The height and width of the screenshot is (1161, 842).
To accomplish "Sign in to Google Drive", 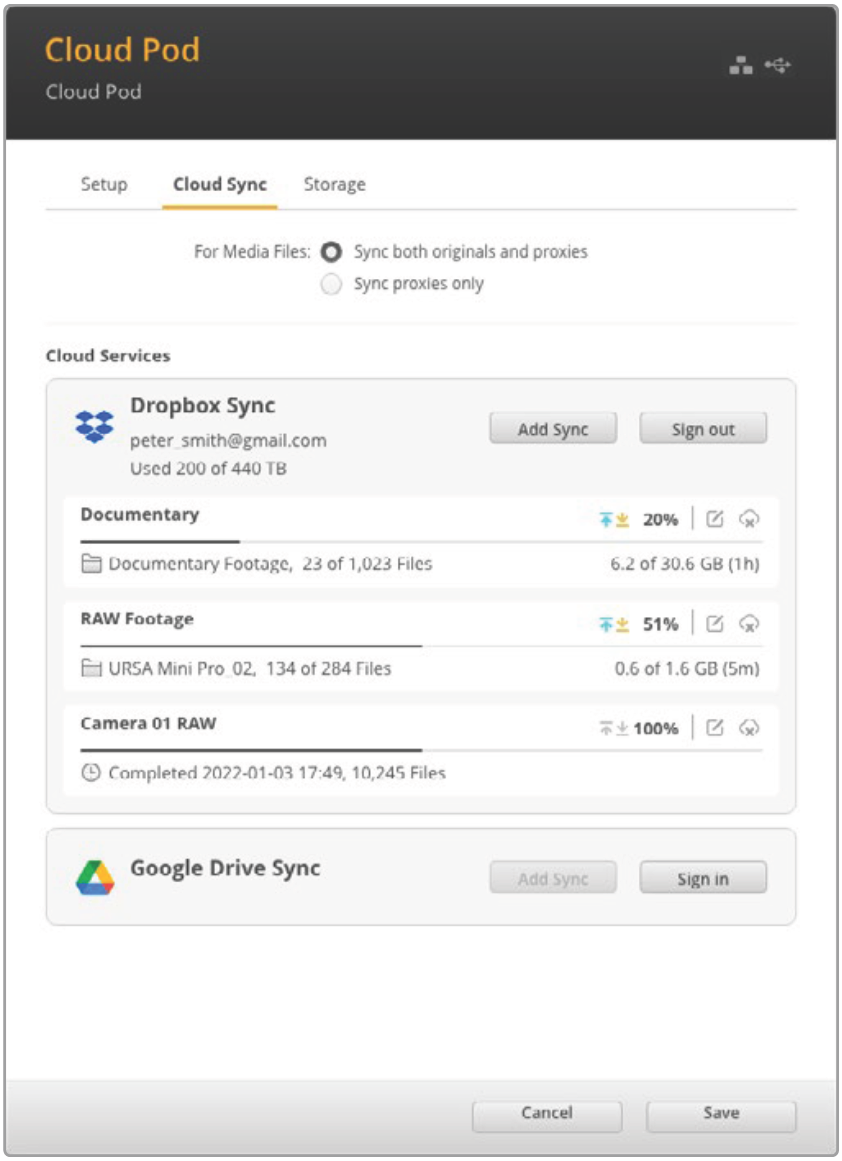I will pyautogui.click(x=703, y=878).
